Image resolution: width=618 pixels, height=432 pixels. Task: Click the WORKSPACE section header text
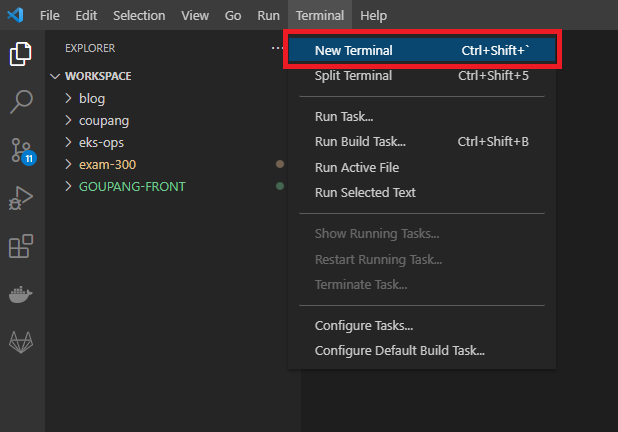(x=98, y=76)
